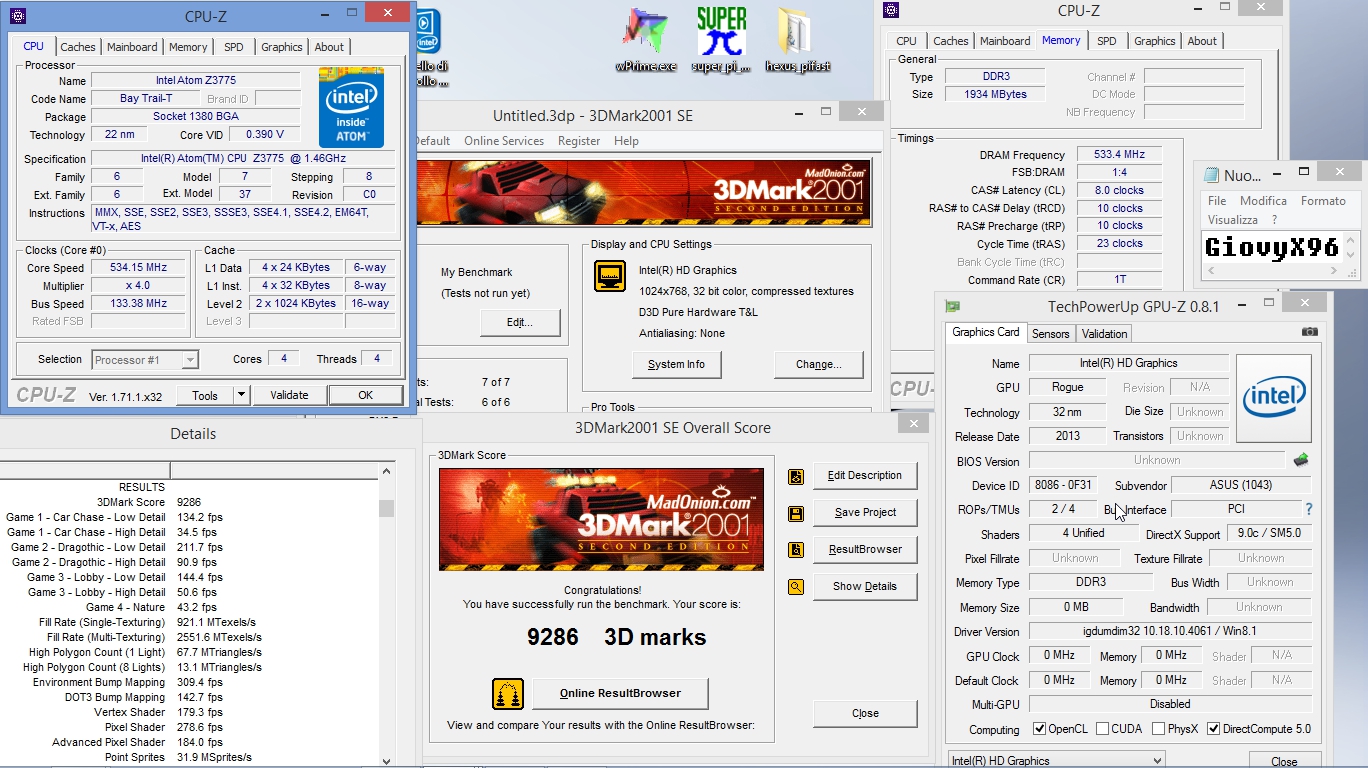Toggle the OpenCL checkbox in GPU-Z
This screenshot has width=1368, height=768.
point(1039,729)
